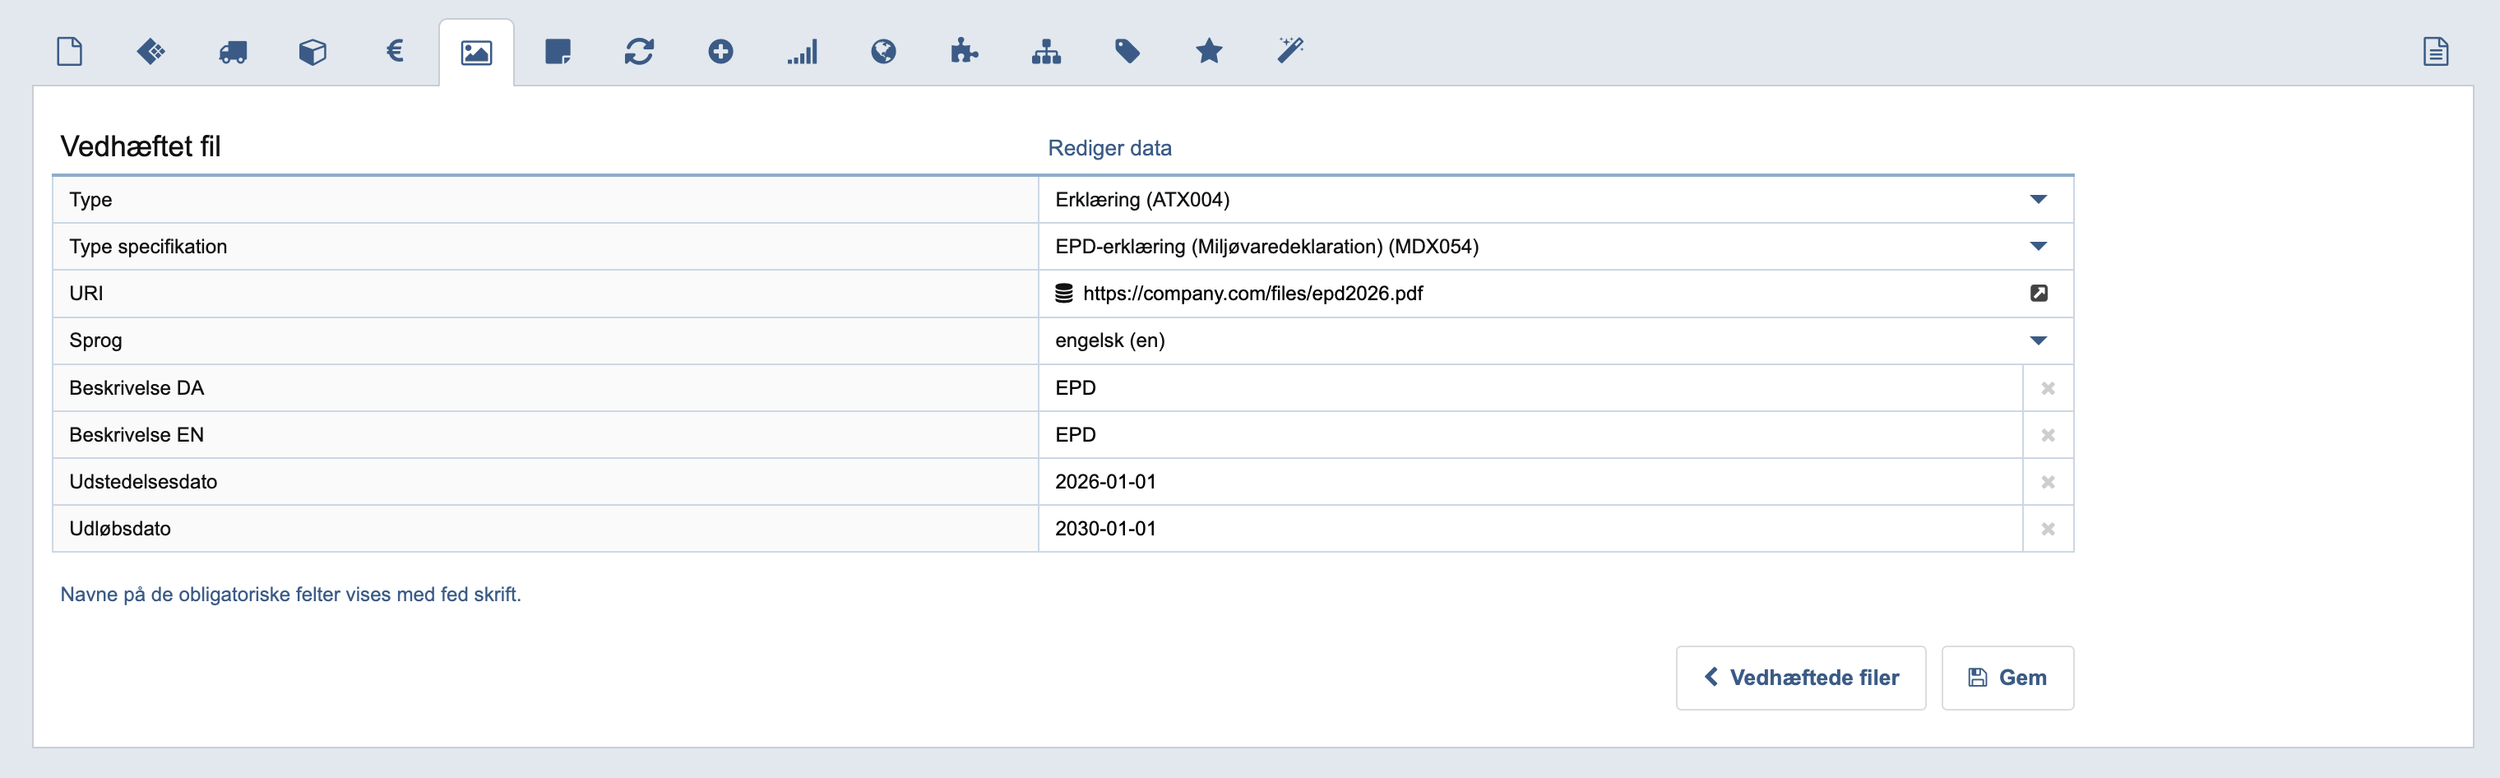2500x778 pixels.
Task: Open the sticky note tab
Action: point(558,51)
